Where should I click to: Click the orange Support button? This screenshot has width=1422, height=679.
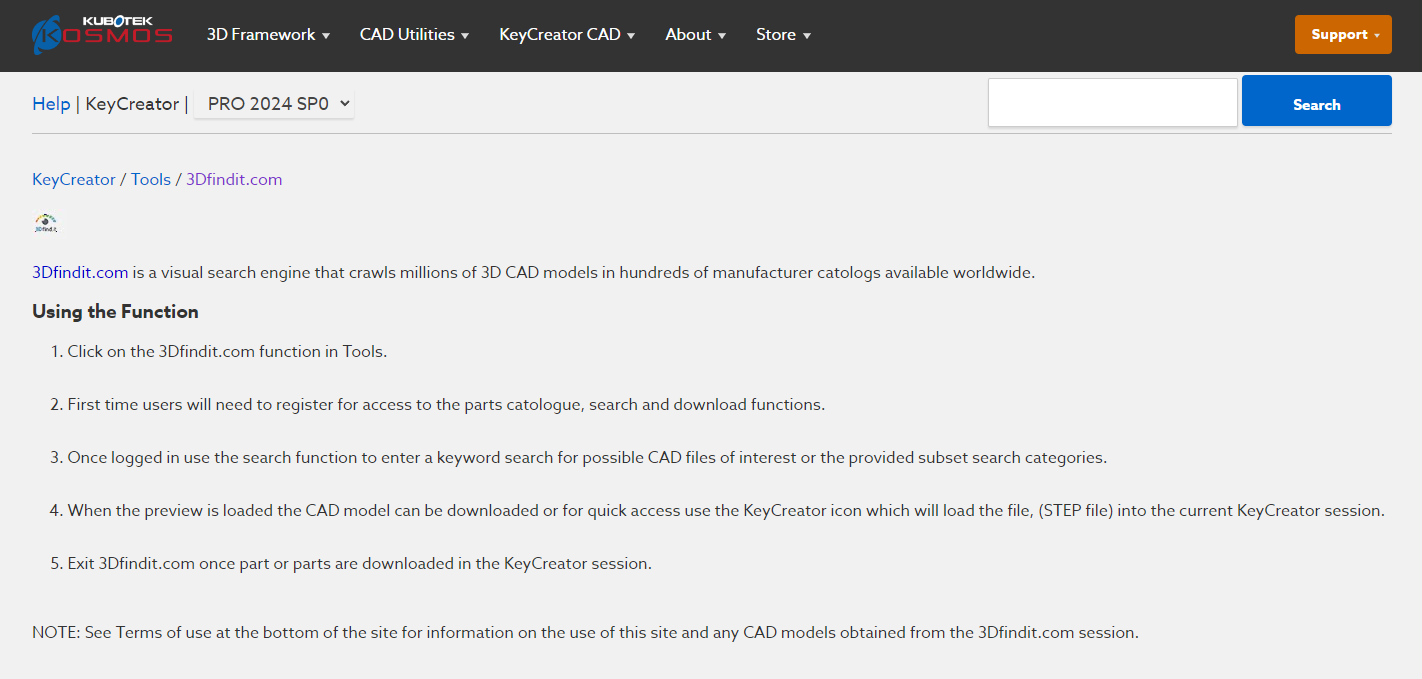pyautogui.click(x=1343, y=34)
